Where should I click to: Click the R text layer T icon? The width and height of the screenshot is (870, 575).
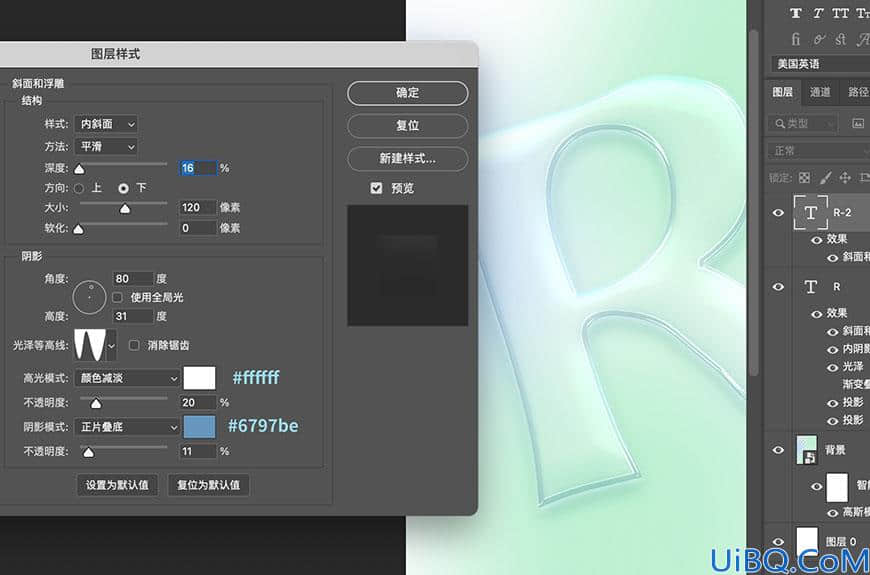click(811, 286)
